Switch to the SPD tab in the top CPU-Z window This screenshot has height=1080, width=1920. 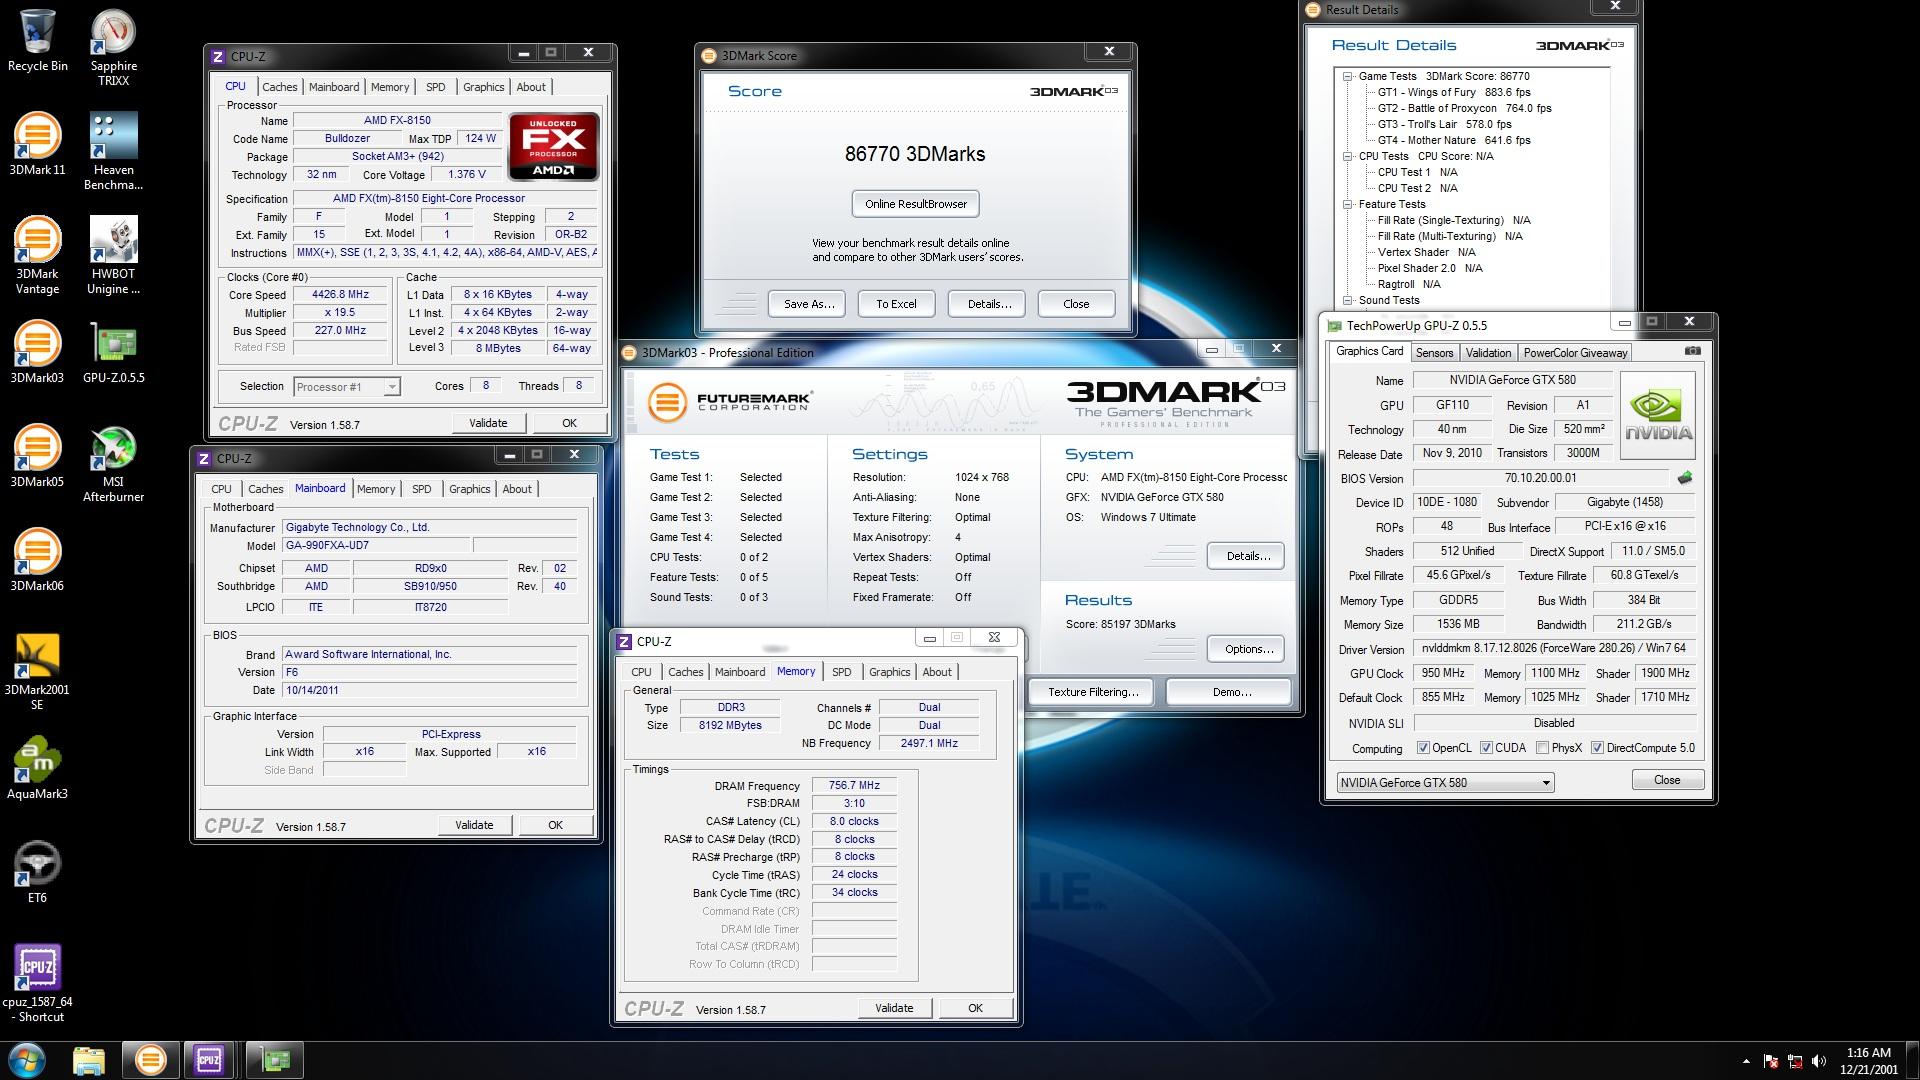(436, 87)
